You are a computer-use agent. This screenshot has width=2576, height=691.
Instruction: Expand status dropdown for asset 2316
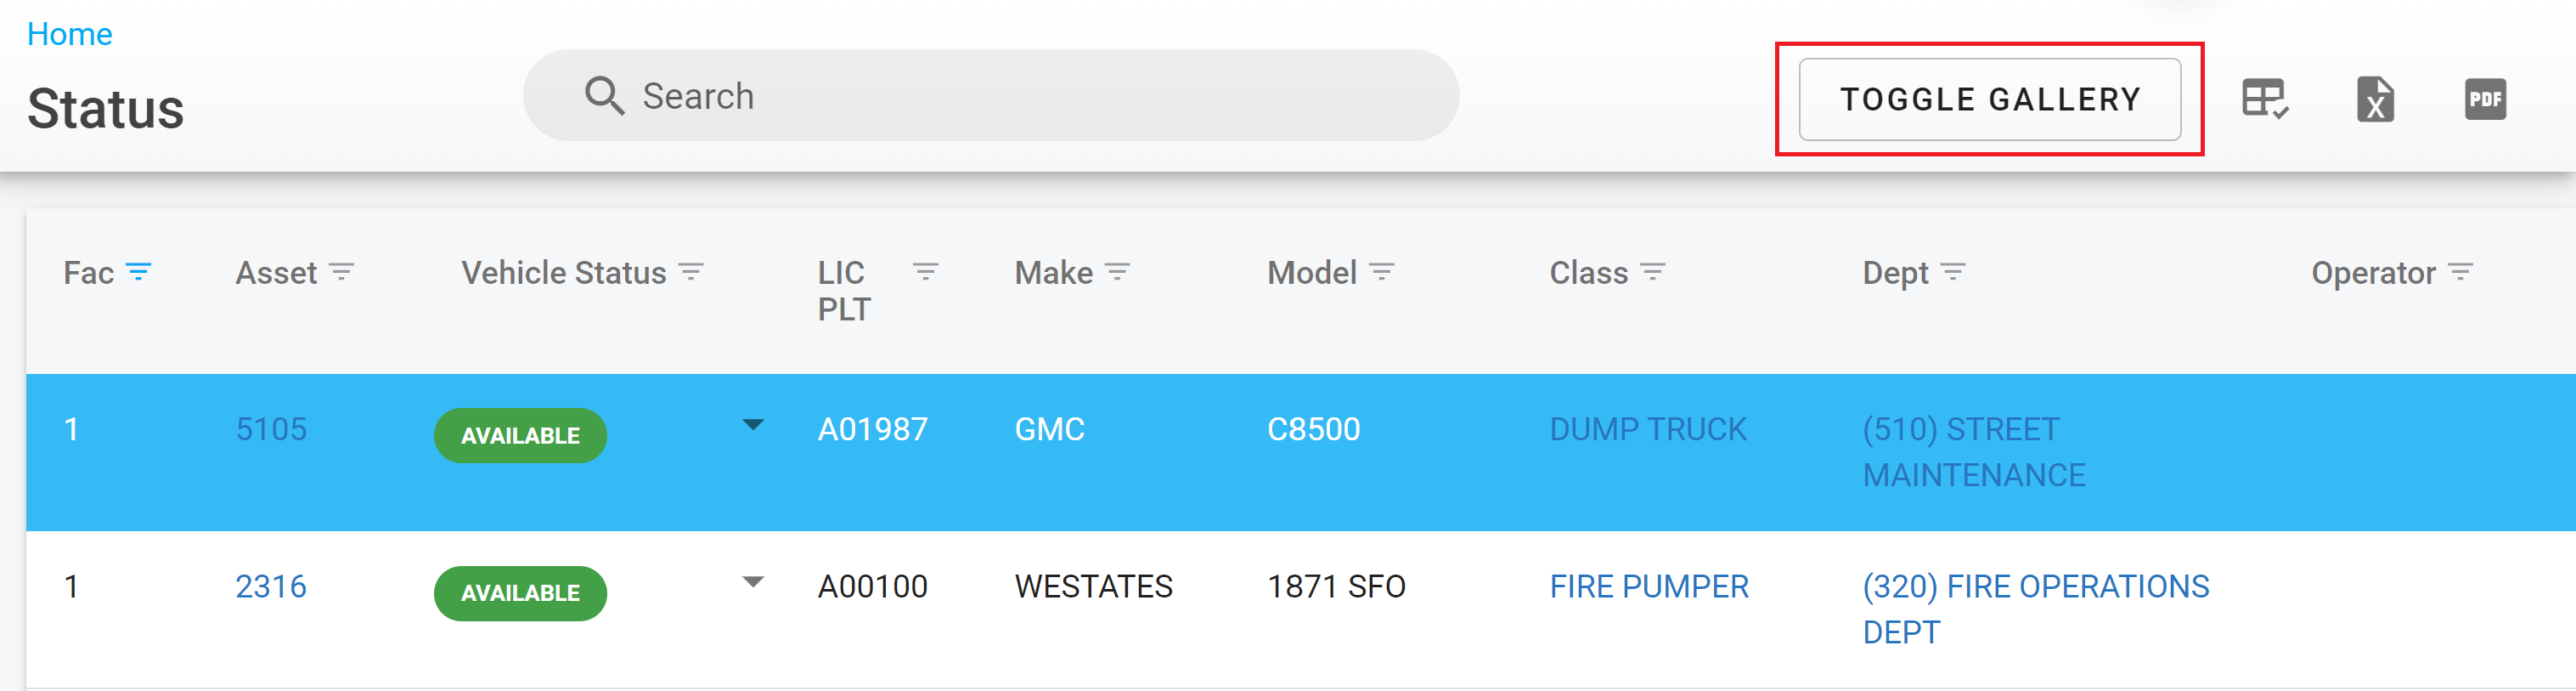753,583
